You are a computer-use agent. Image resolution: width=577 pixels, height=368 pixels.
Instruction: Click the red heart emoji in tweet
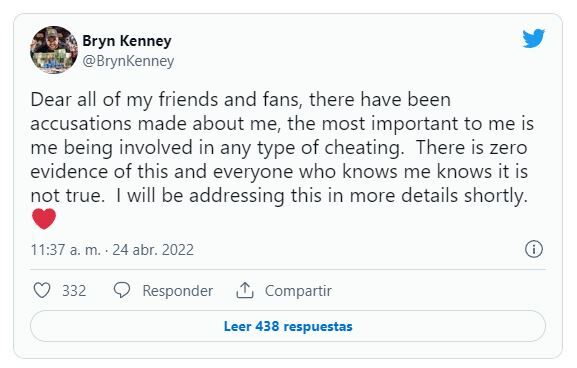coord(44,219)
